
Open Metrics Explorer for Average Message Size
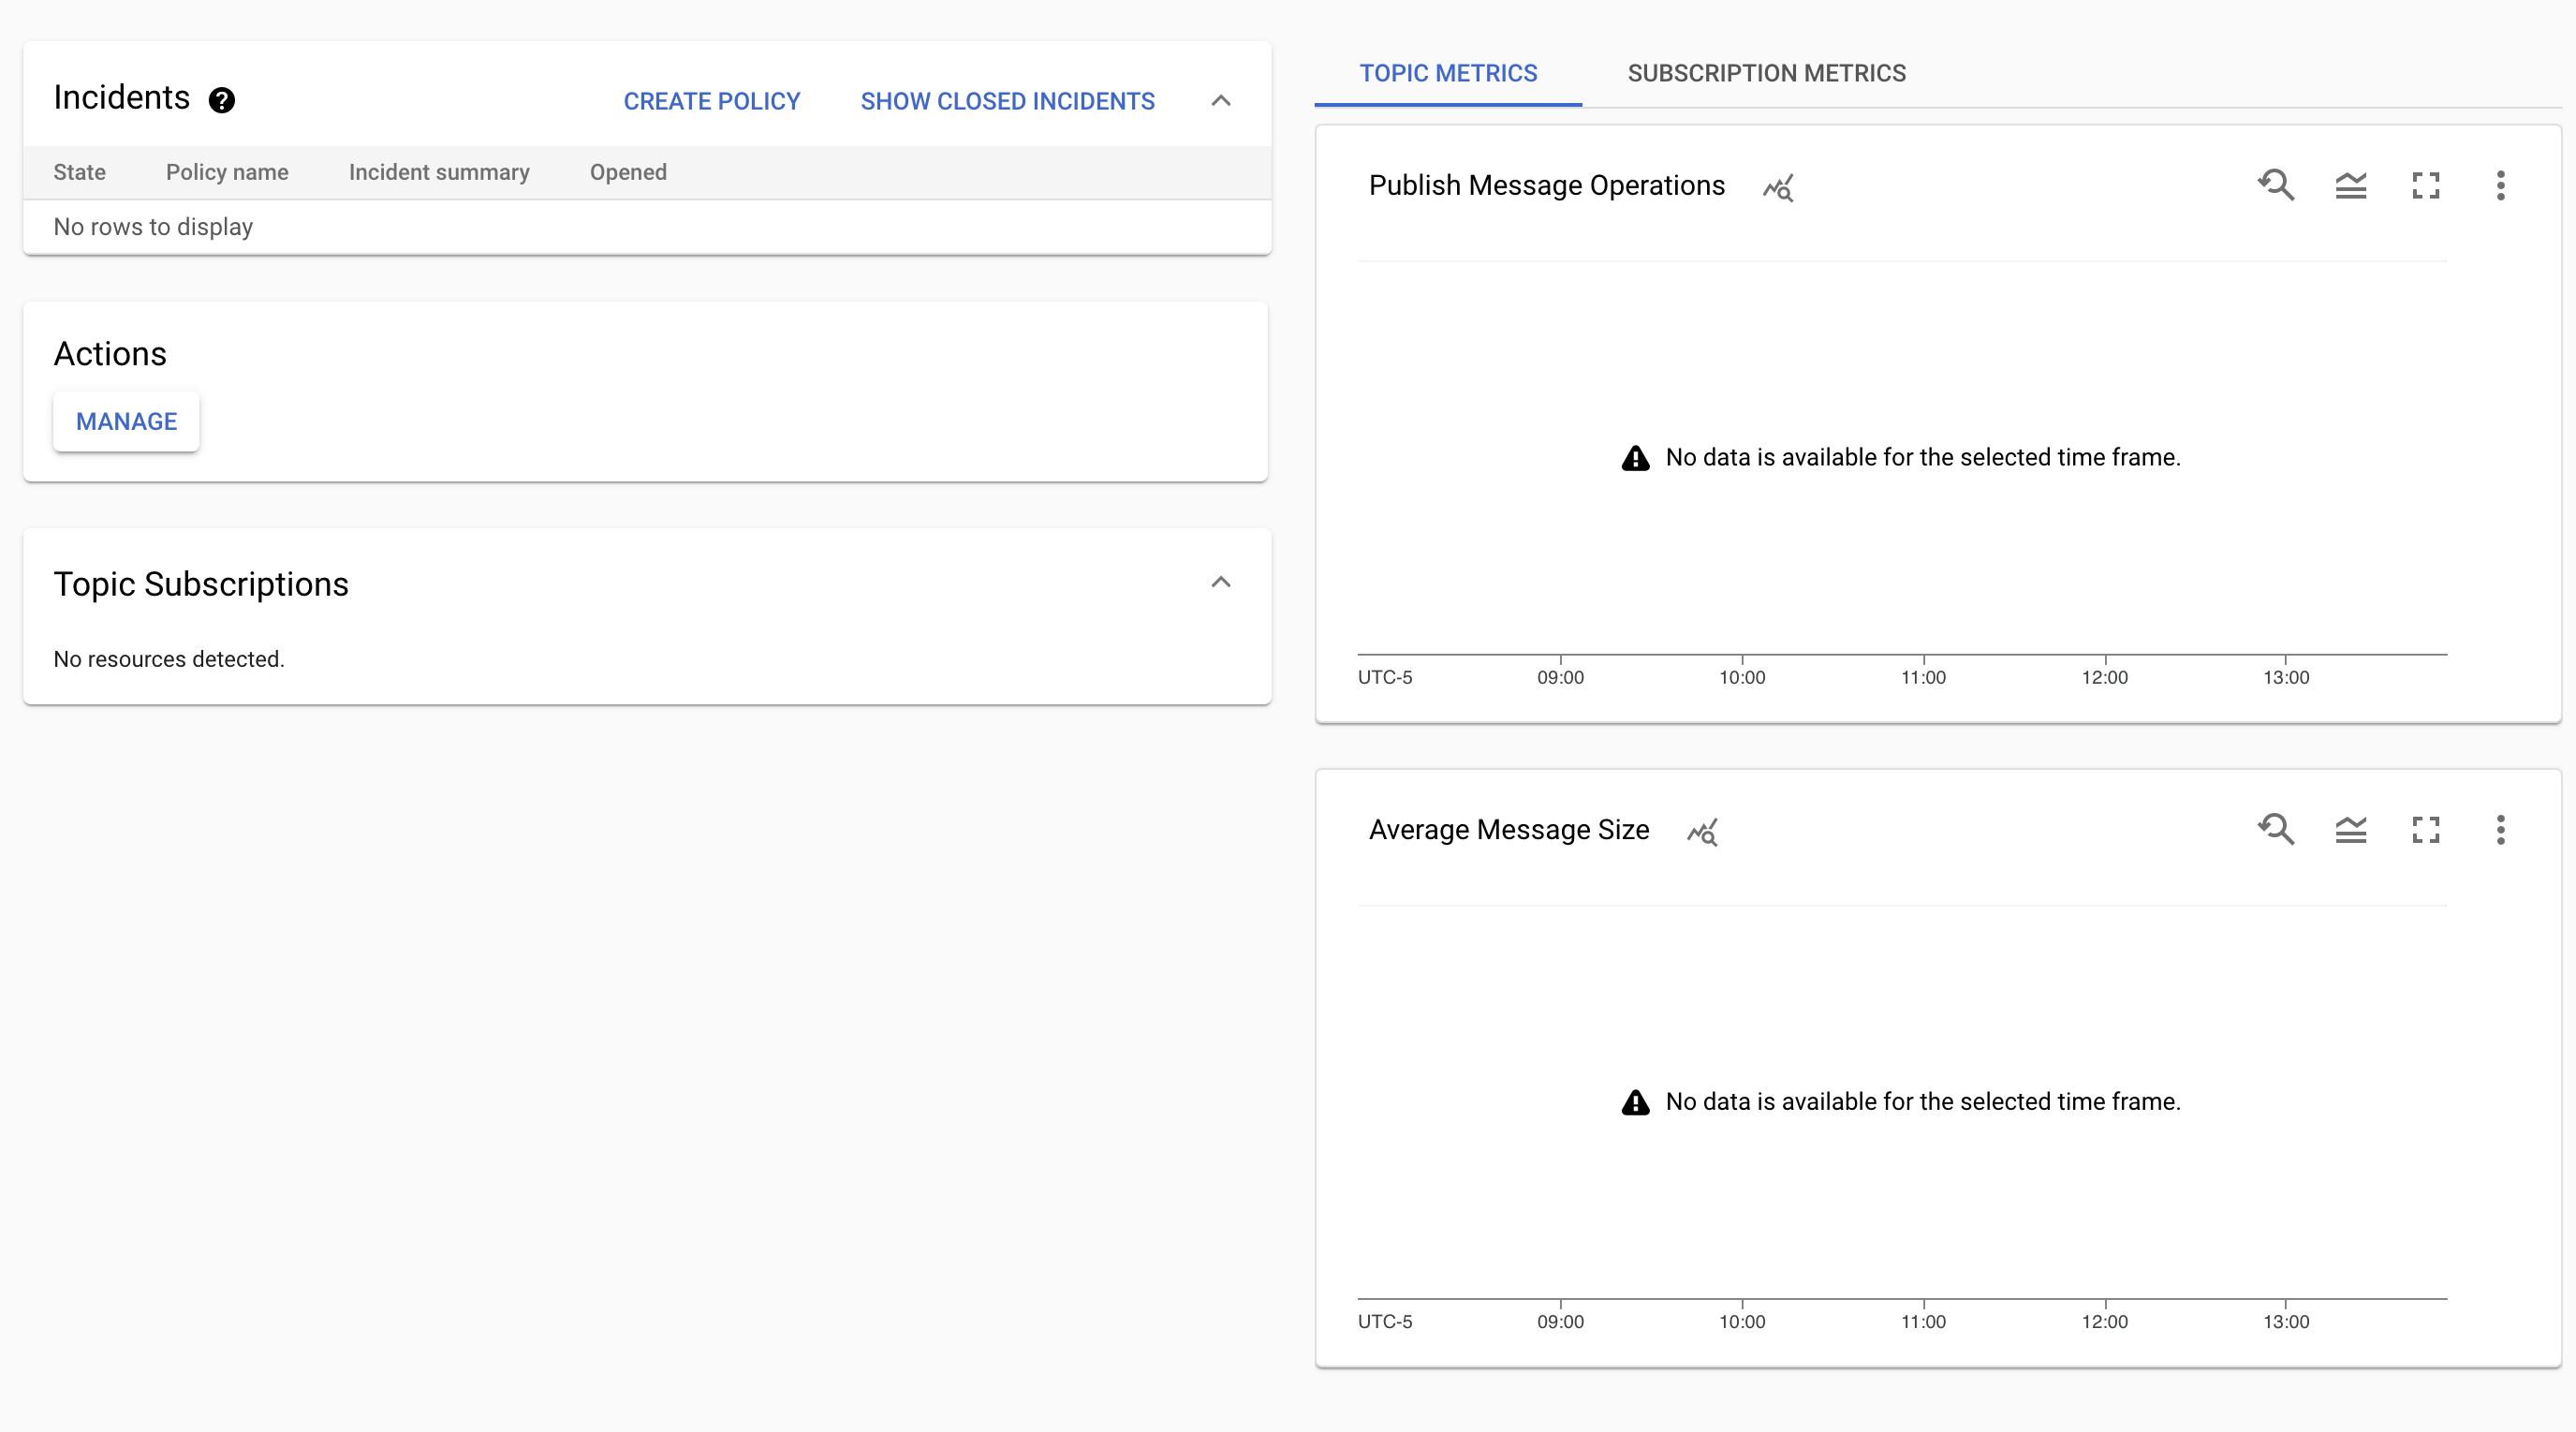click(1702, 831)
